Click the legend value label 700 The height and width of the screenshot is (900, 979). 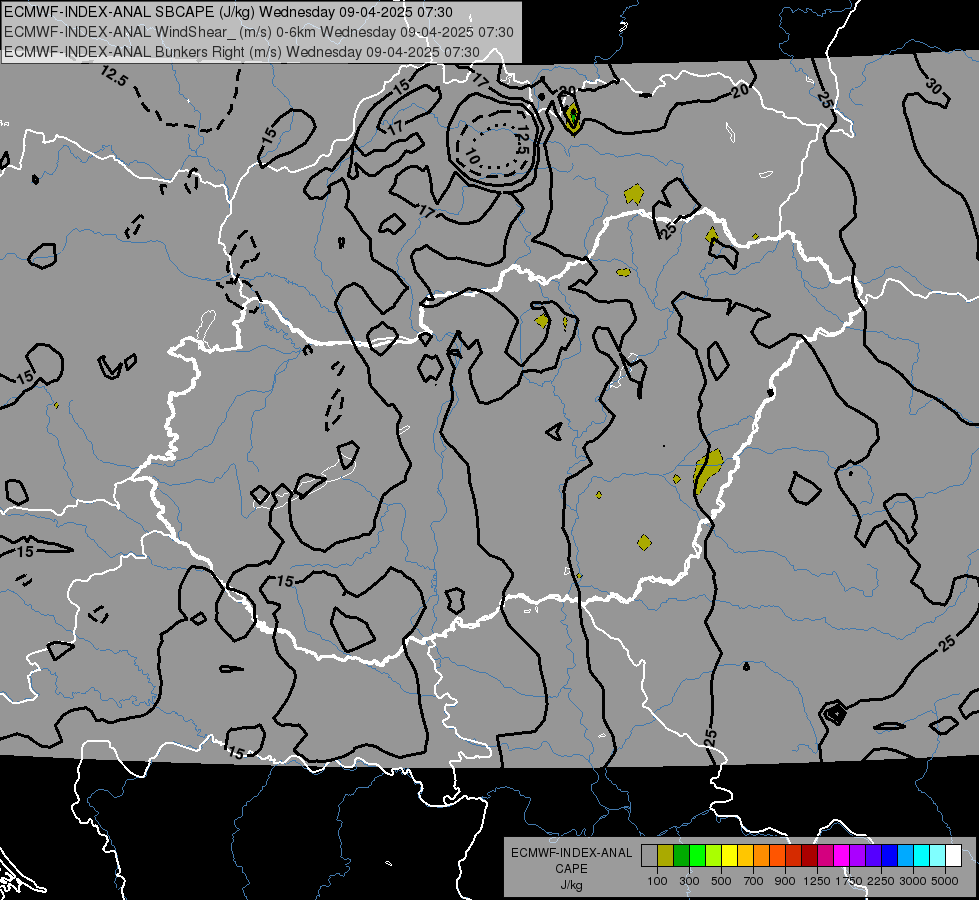pos(754,881)
